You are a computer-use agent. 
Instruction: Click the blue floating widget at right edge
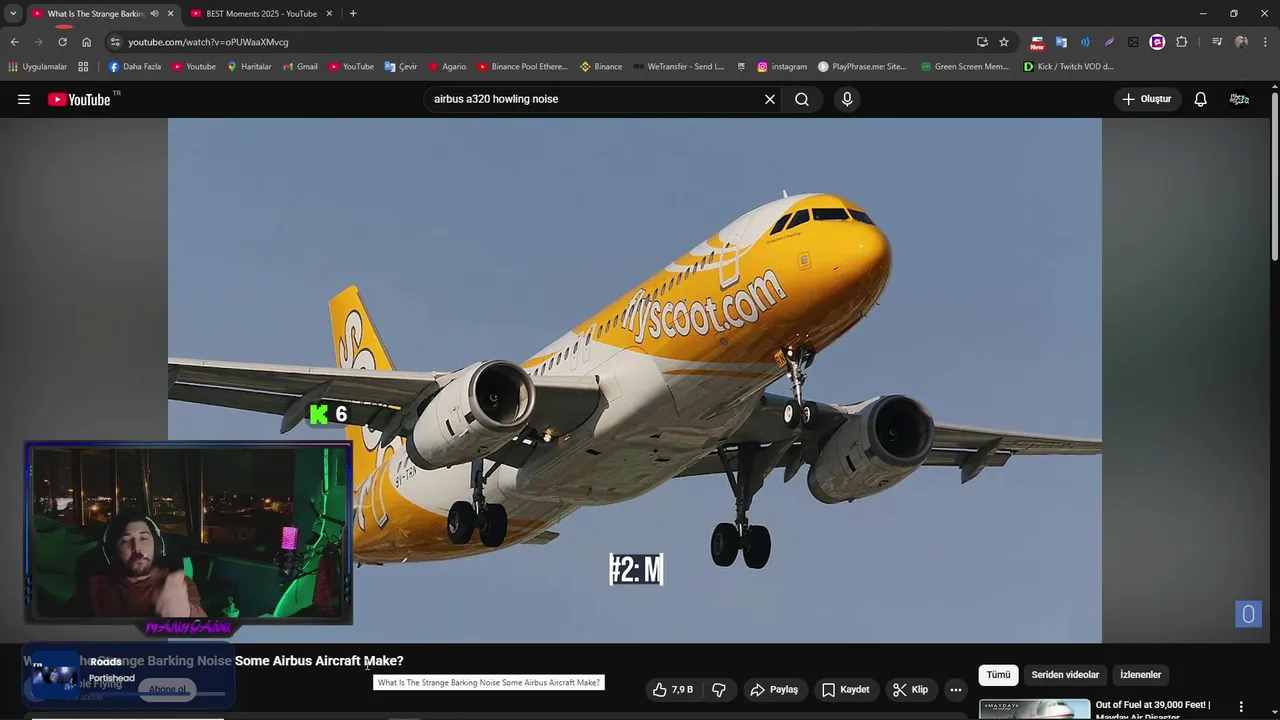tap(1248, 613)
